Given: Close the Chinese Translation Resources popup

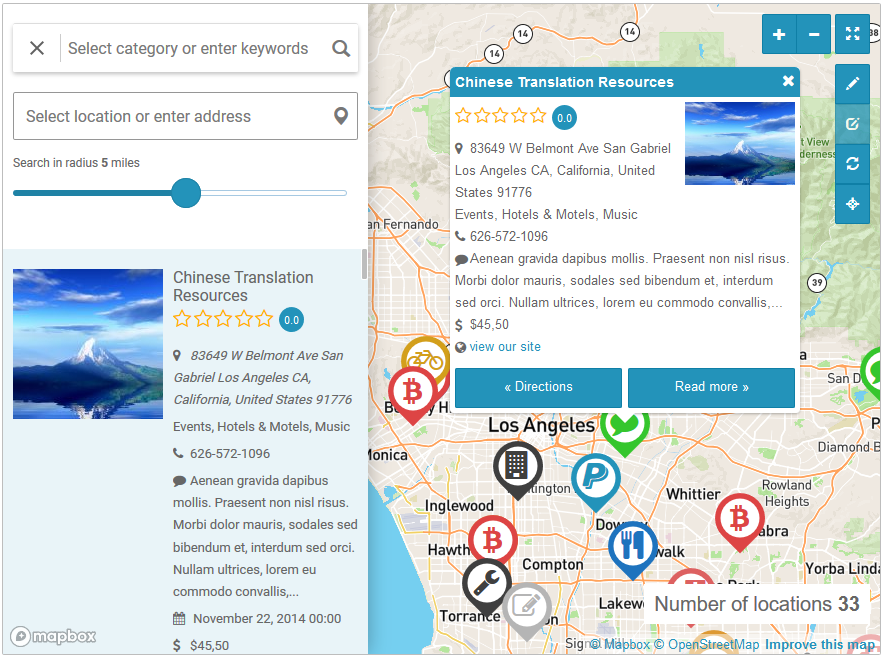Looking at the screenshot, I should [788, 81].
